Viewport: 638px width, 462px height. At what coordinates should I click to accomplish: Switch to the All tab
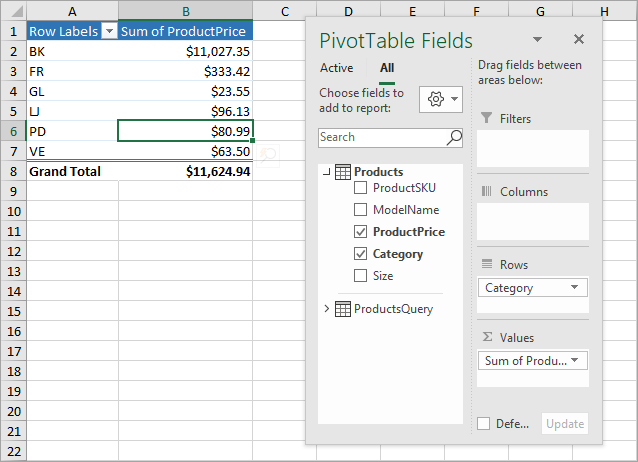tap(387, 68)
